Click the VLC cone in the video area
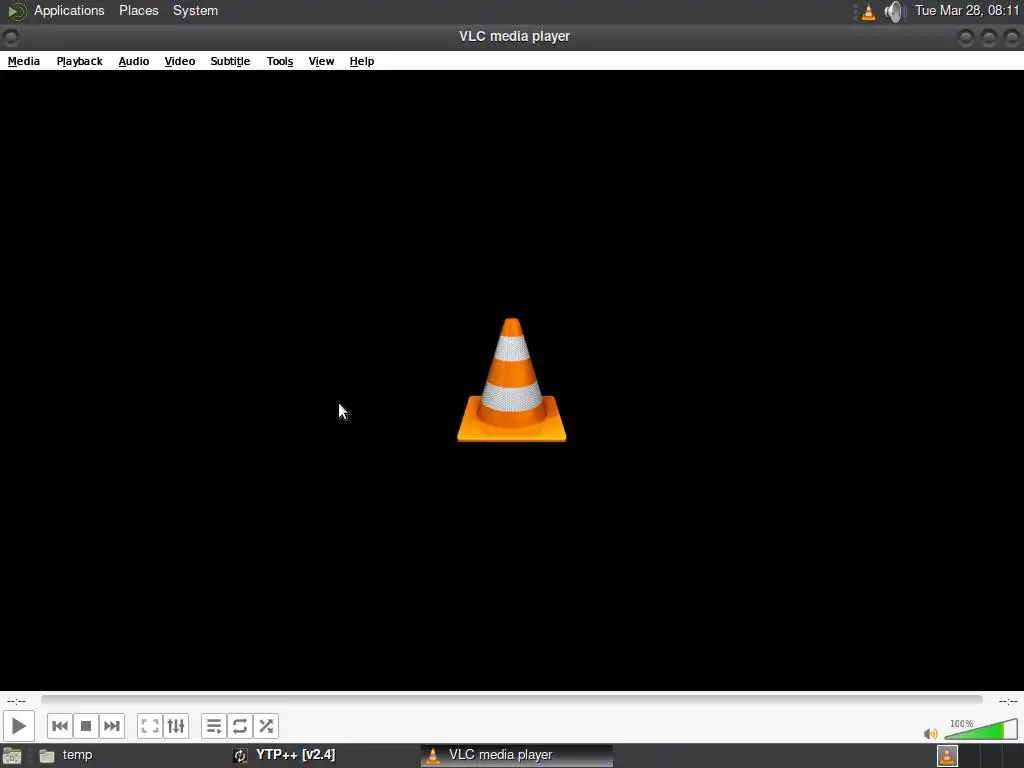This screenshot has width=1024, height=768. [x=511, y=379]
